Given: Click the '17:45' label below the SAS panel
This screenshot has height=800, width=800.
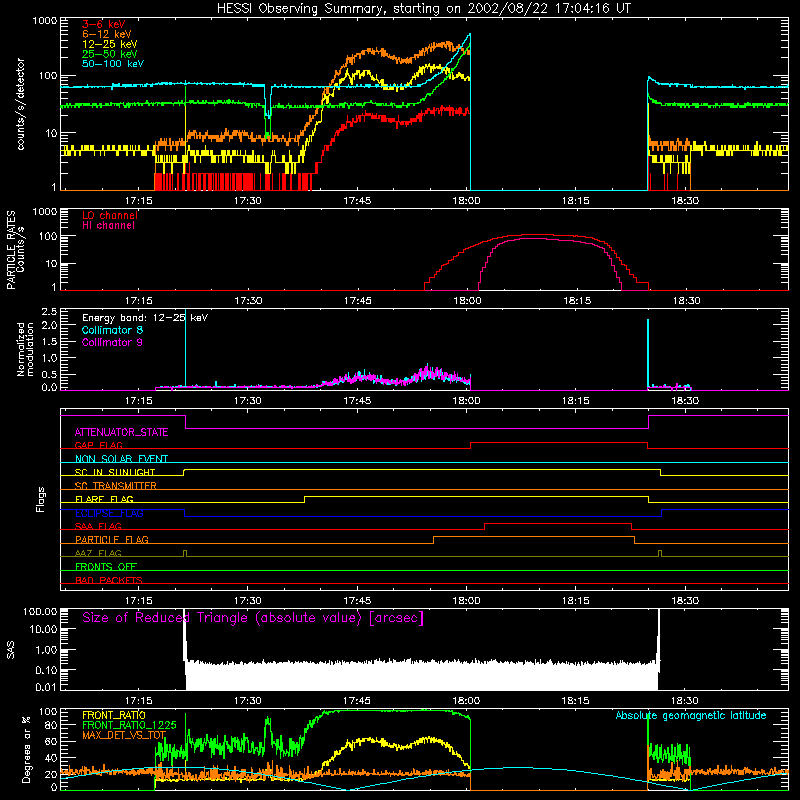Looking at the screenshot, I should 357,701.
